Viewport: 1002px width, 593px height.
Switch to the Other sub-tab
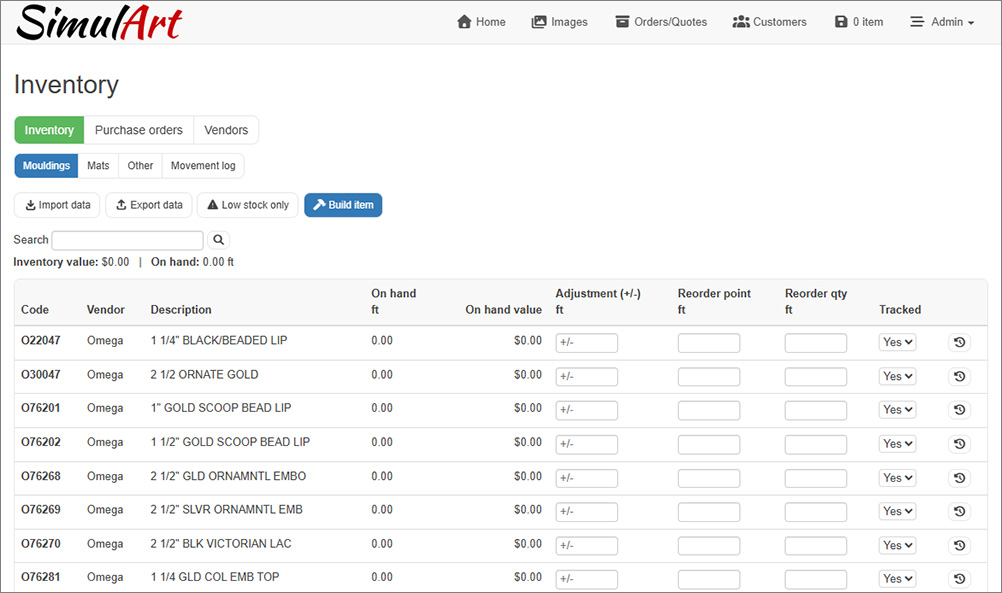click(140, 166)
